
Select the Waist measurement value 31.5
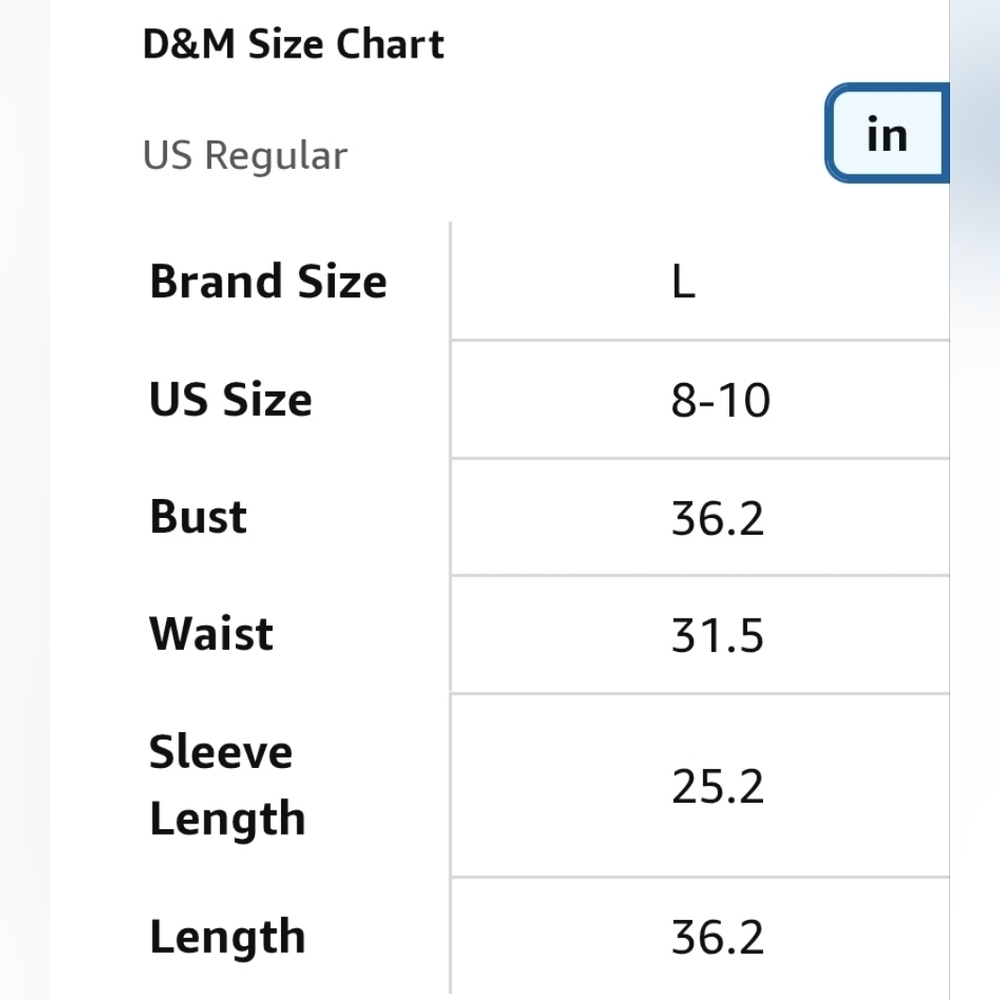click(717, 636)
